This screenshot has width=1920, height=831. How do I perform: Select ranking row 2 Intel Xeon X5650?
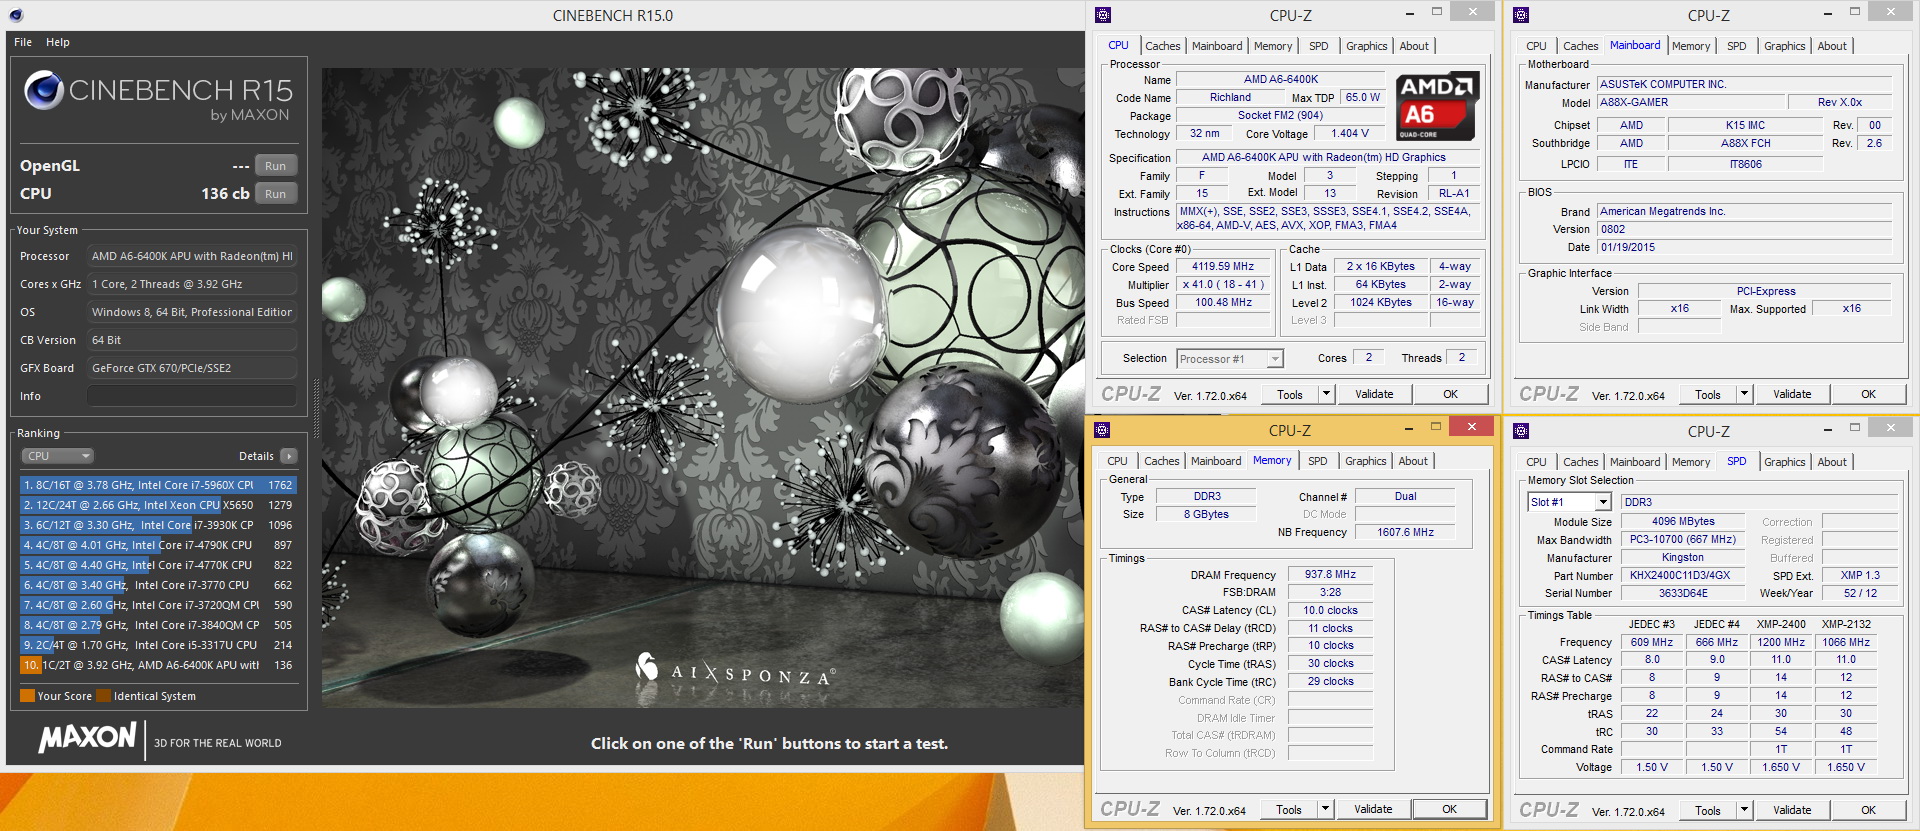pos(158,505)
